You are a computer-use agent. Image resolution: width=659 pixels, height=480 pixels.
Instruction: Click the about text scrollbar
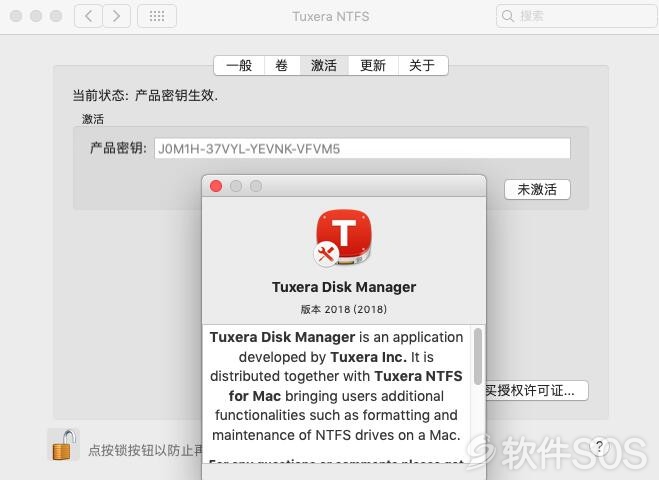point(477,356)
